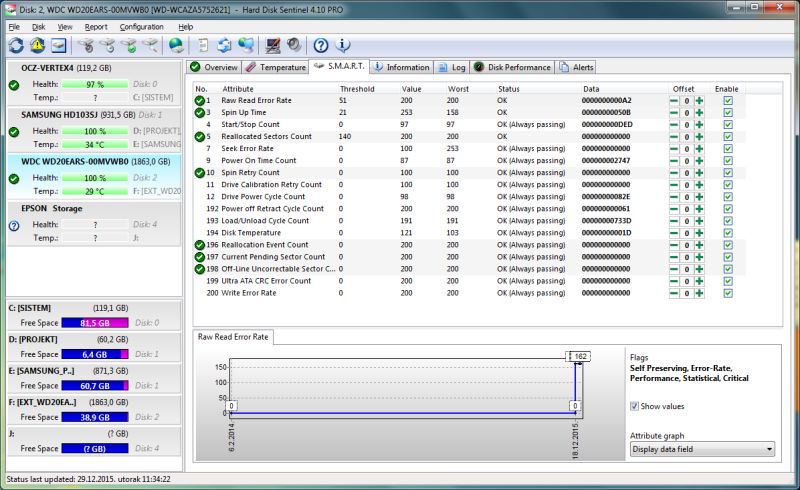Viewport: 800px width, 490px height.
Task: Click the globe icon in the toolbar
Action: coord(176,45)
